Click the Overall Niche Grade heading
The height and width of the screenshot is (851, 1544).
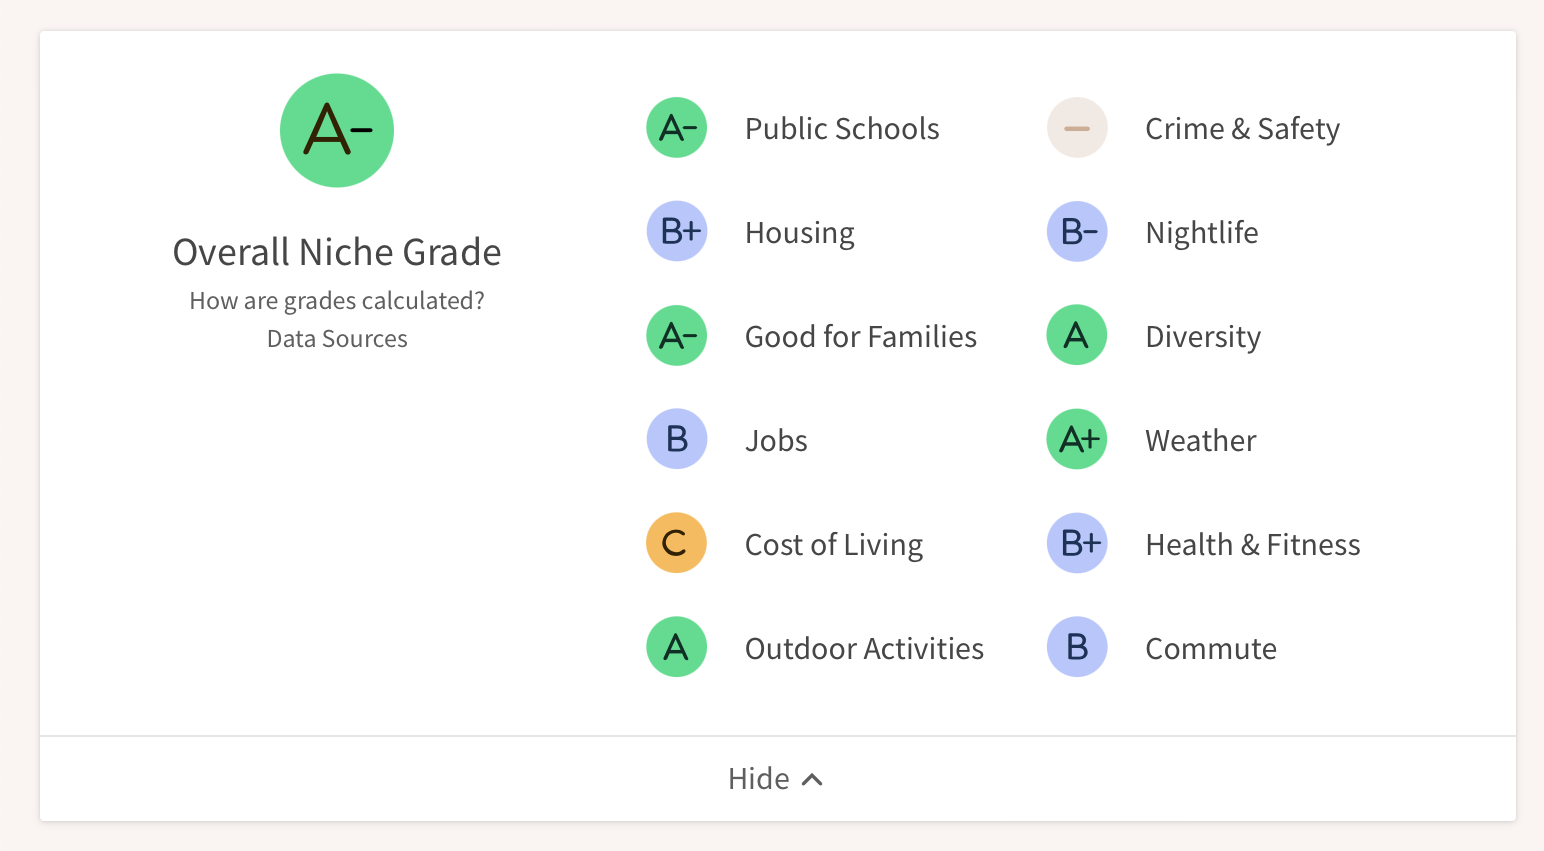[x=337, y=252]
